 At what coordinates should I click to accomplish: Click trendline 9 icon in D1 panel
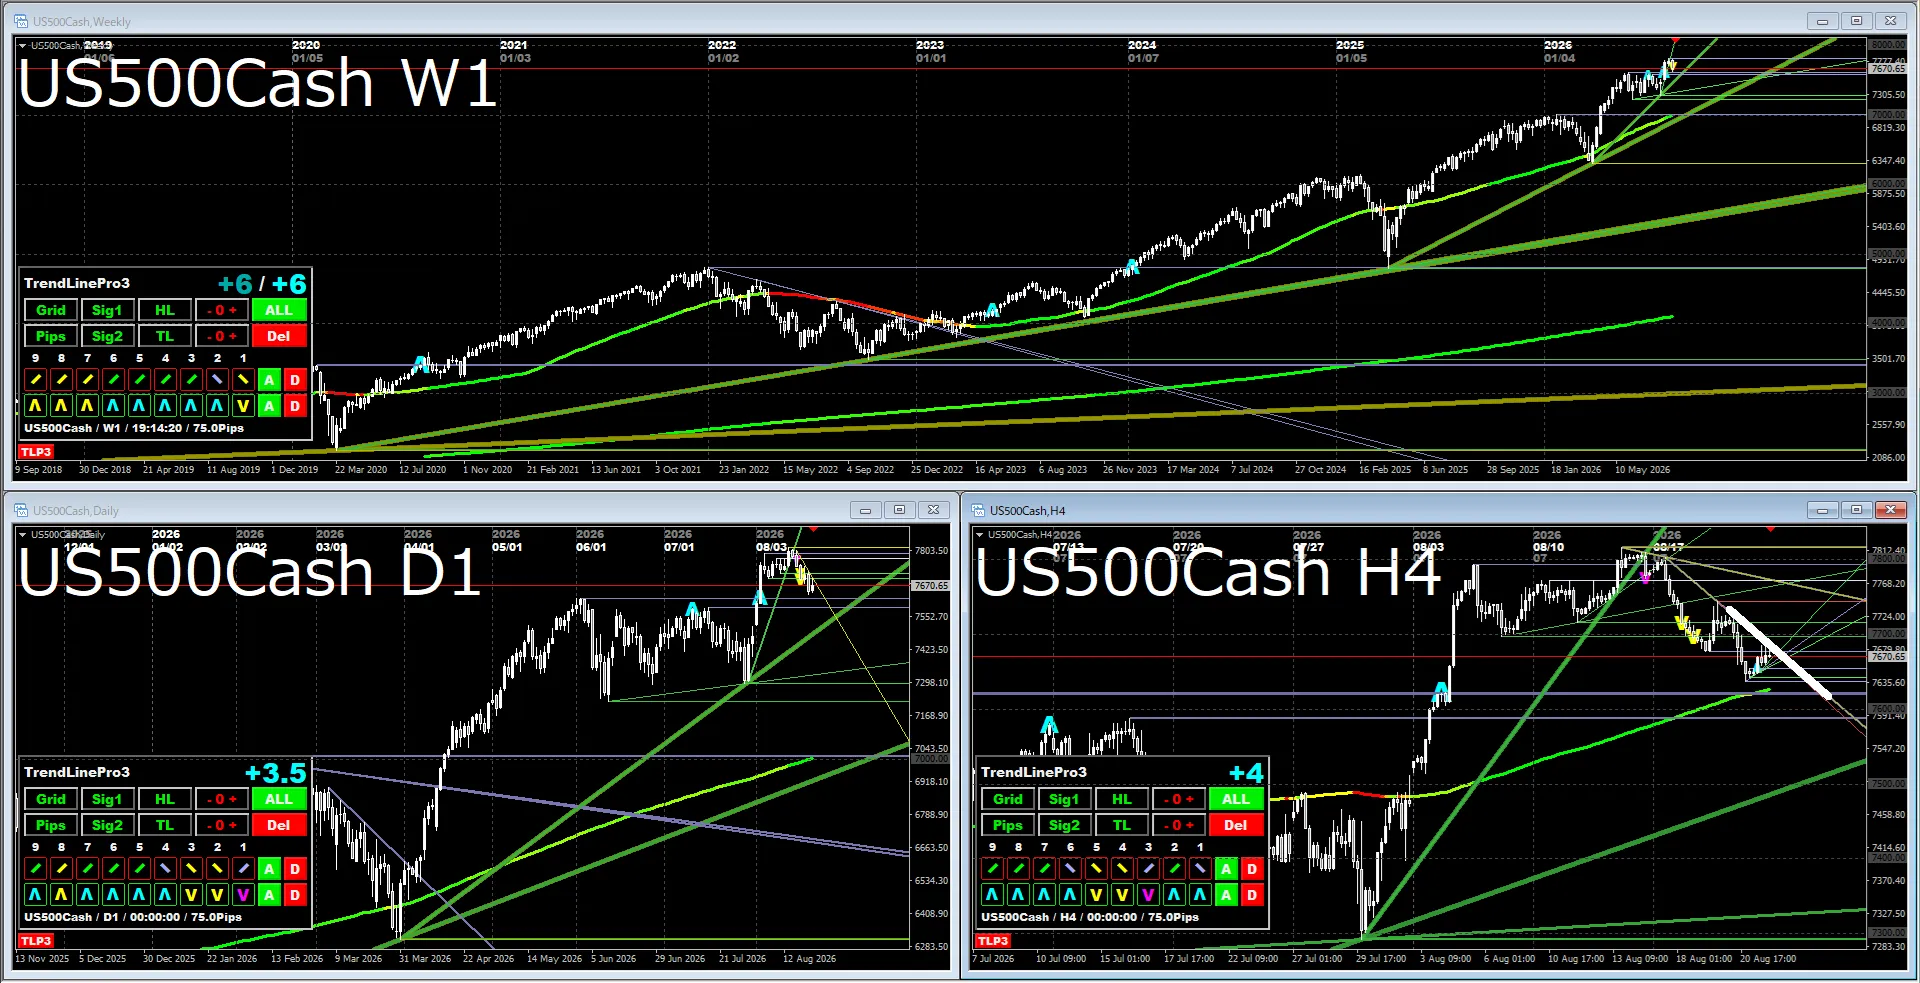click(35, 869)
